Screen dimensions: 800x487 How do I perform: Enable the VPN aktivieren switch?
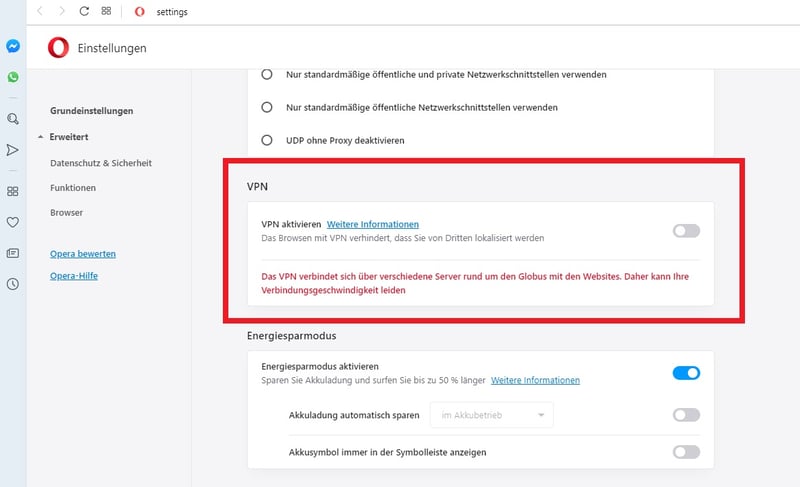686,231
